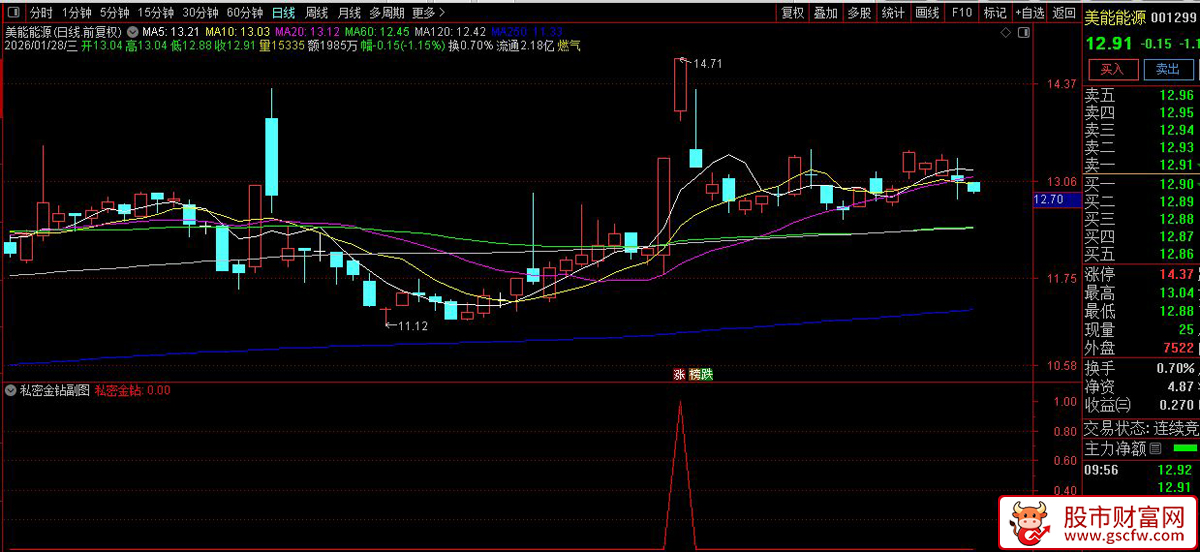Click the 榜 marker below the chart
Viewport: 1200px width, 552px height.
point(694,375)
